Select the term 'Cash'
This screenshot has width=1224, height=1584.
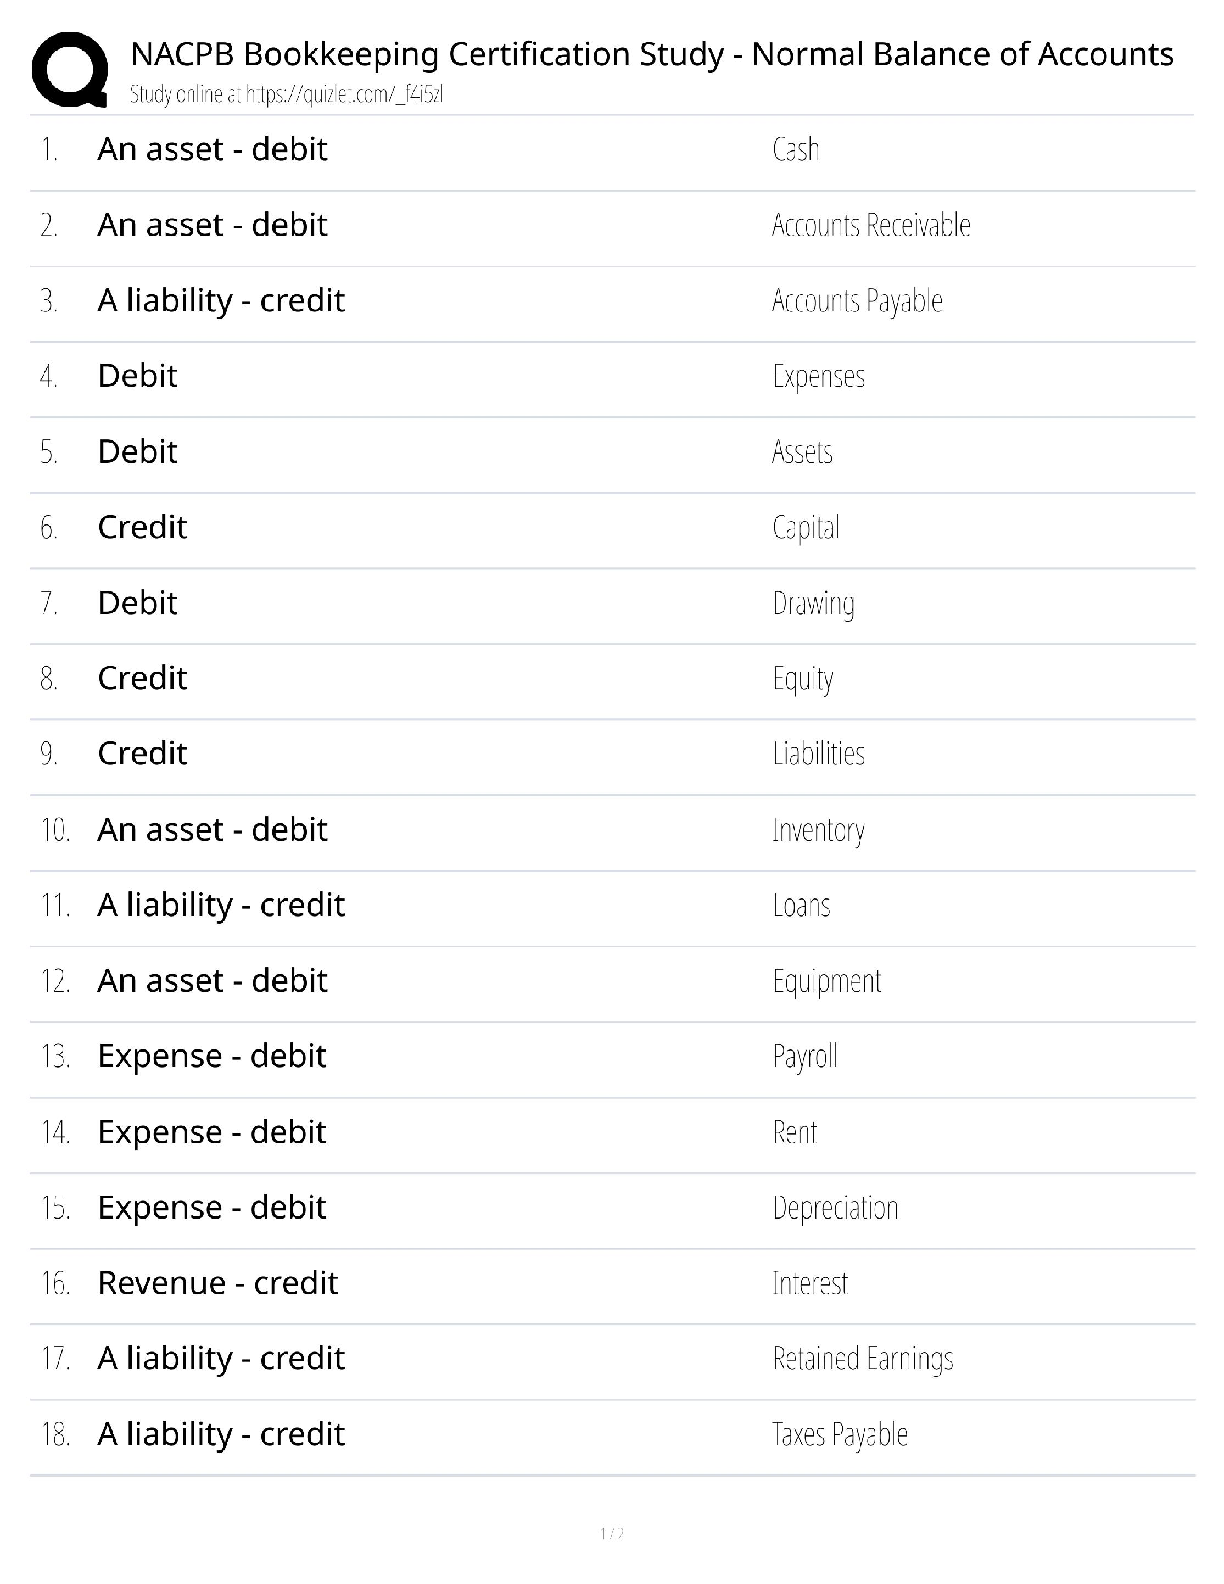click(x=796, y=150)
